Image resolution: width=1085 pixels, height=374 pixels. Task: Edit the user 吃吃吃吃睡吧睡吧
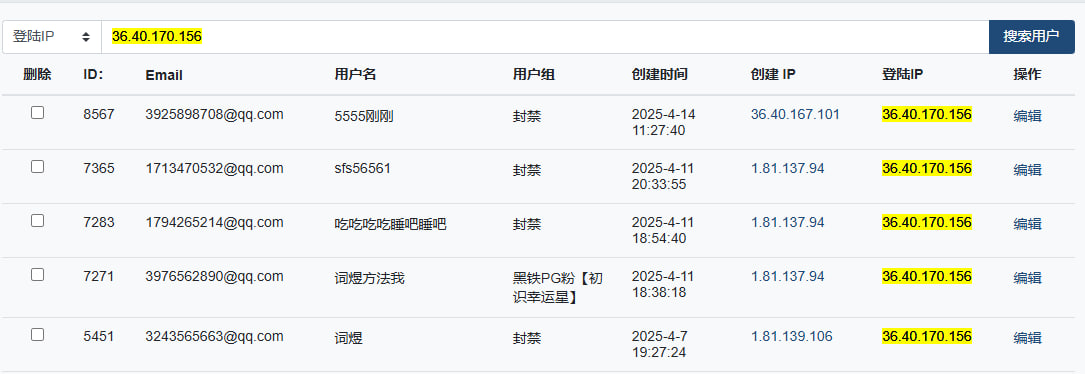coord(1028,224)
